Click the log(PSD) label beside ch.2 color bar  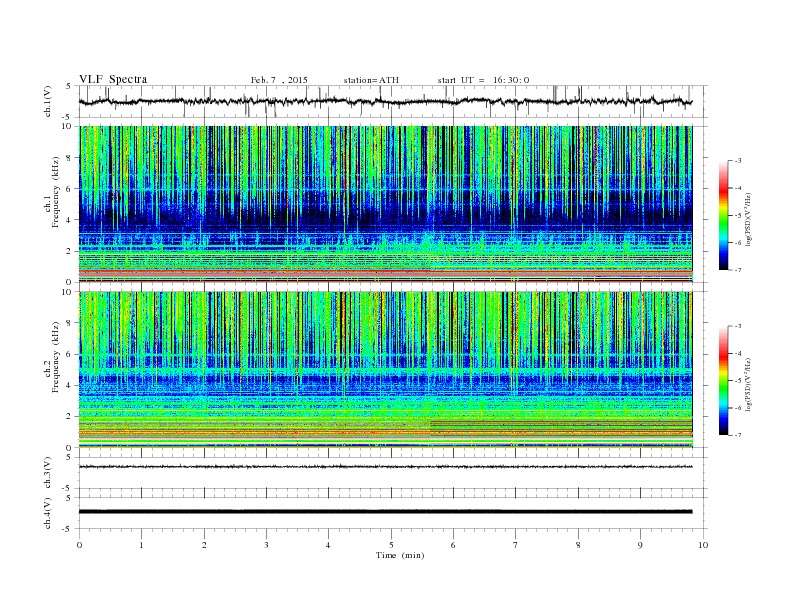point(748,384)
